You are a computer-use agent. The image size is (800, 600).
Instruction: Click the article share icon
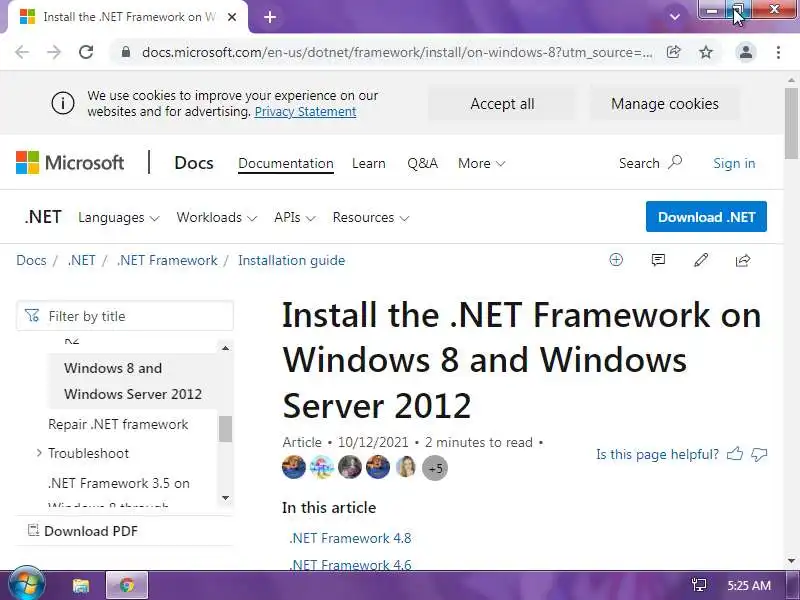click(743, 260)
